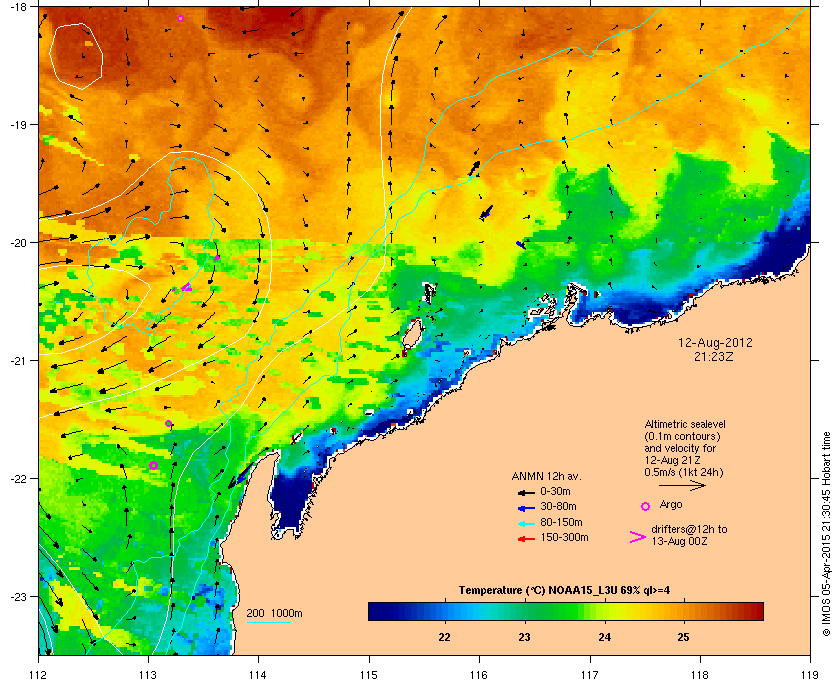840x680 pixels.
Task: Click the vertical IMOS copyright timestamp text
Action: pos(828,535)
